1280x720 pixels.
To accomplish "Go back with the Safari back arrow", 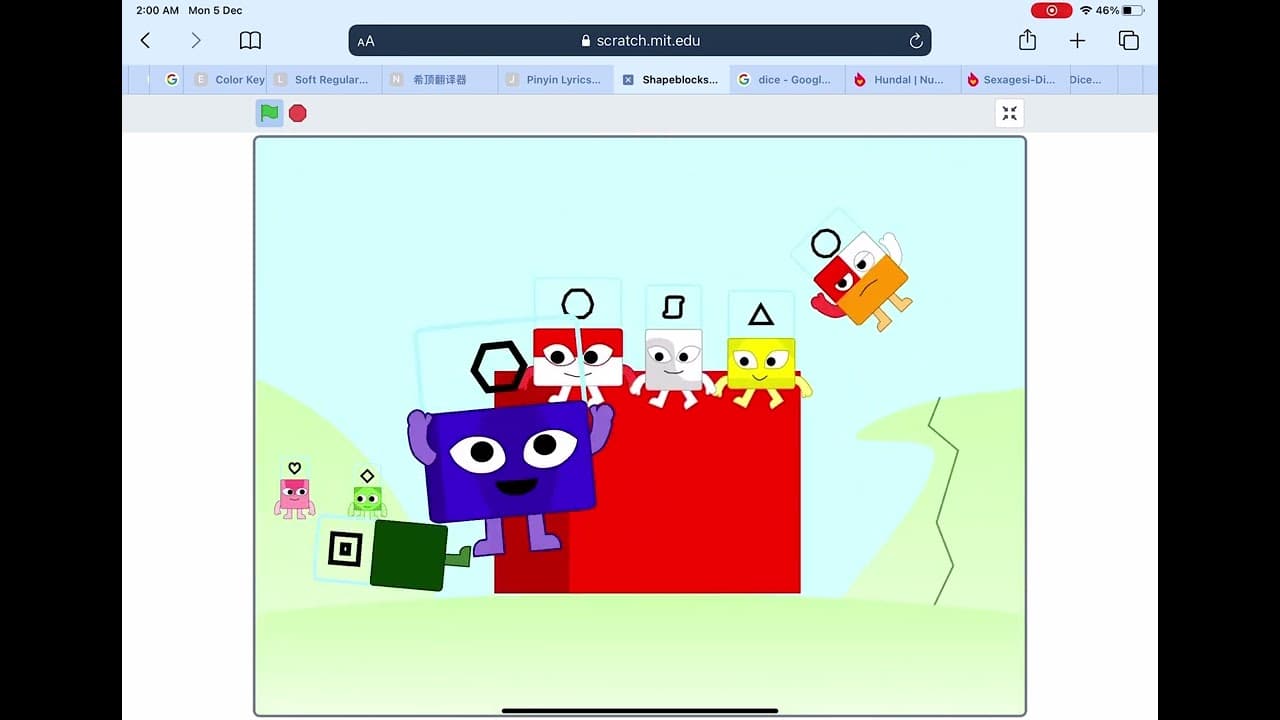I will [146, 40].
